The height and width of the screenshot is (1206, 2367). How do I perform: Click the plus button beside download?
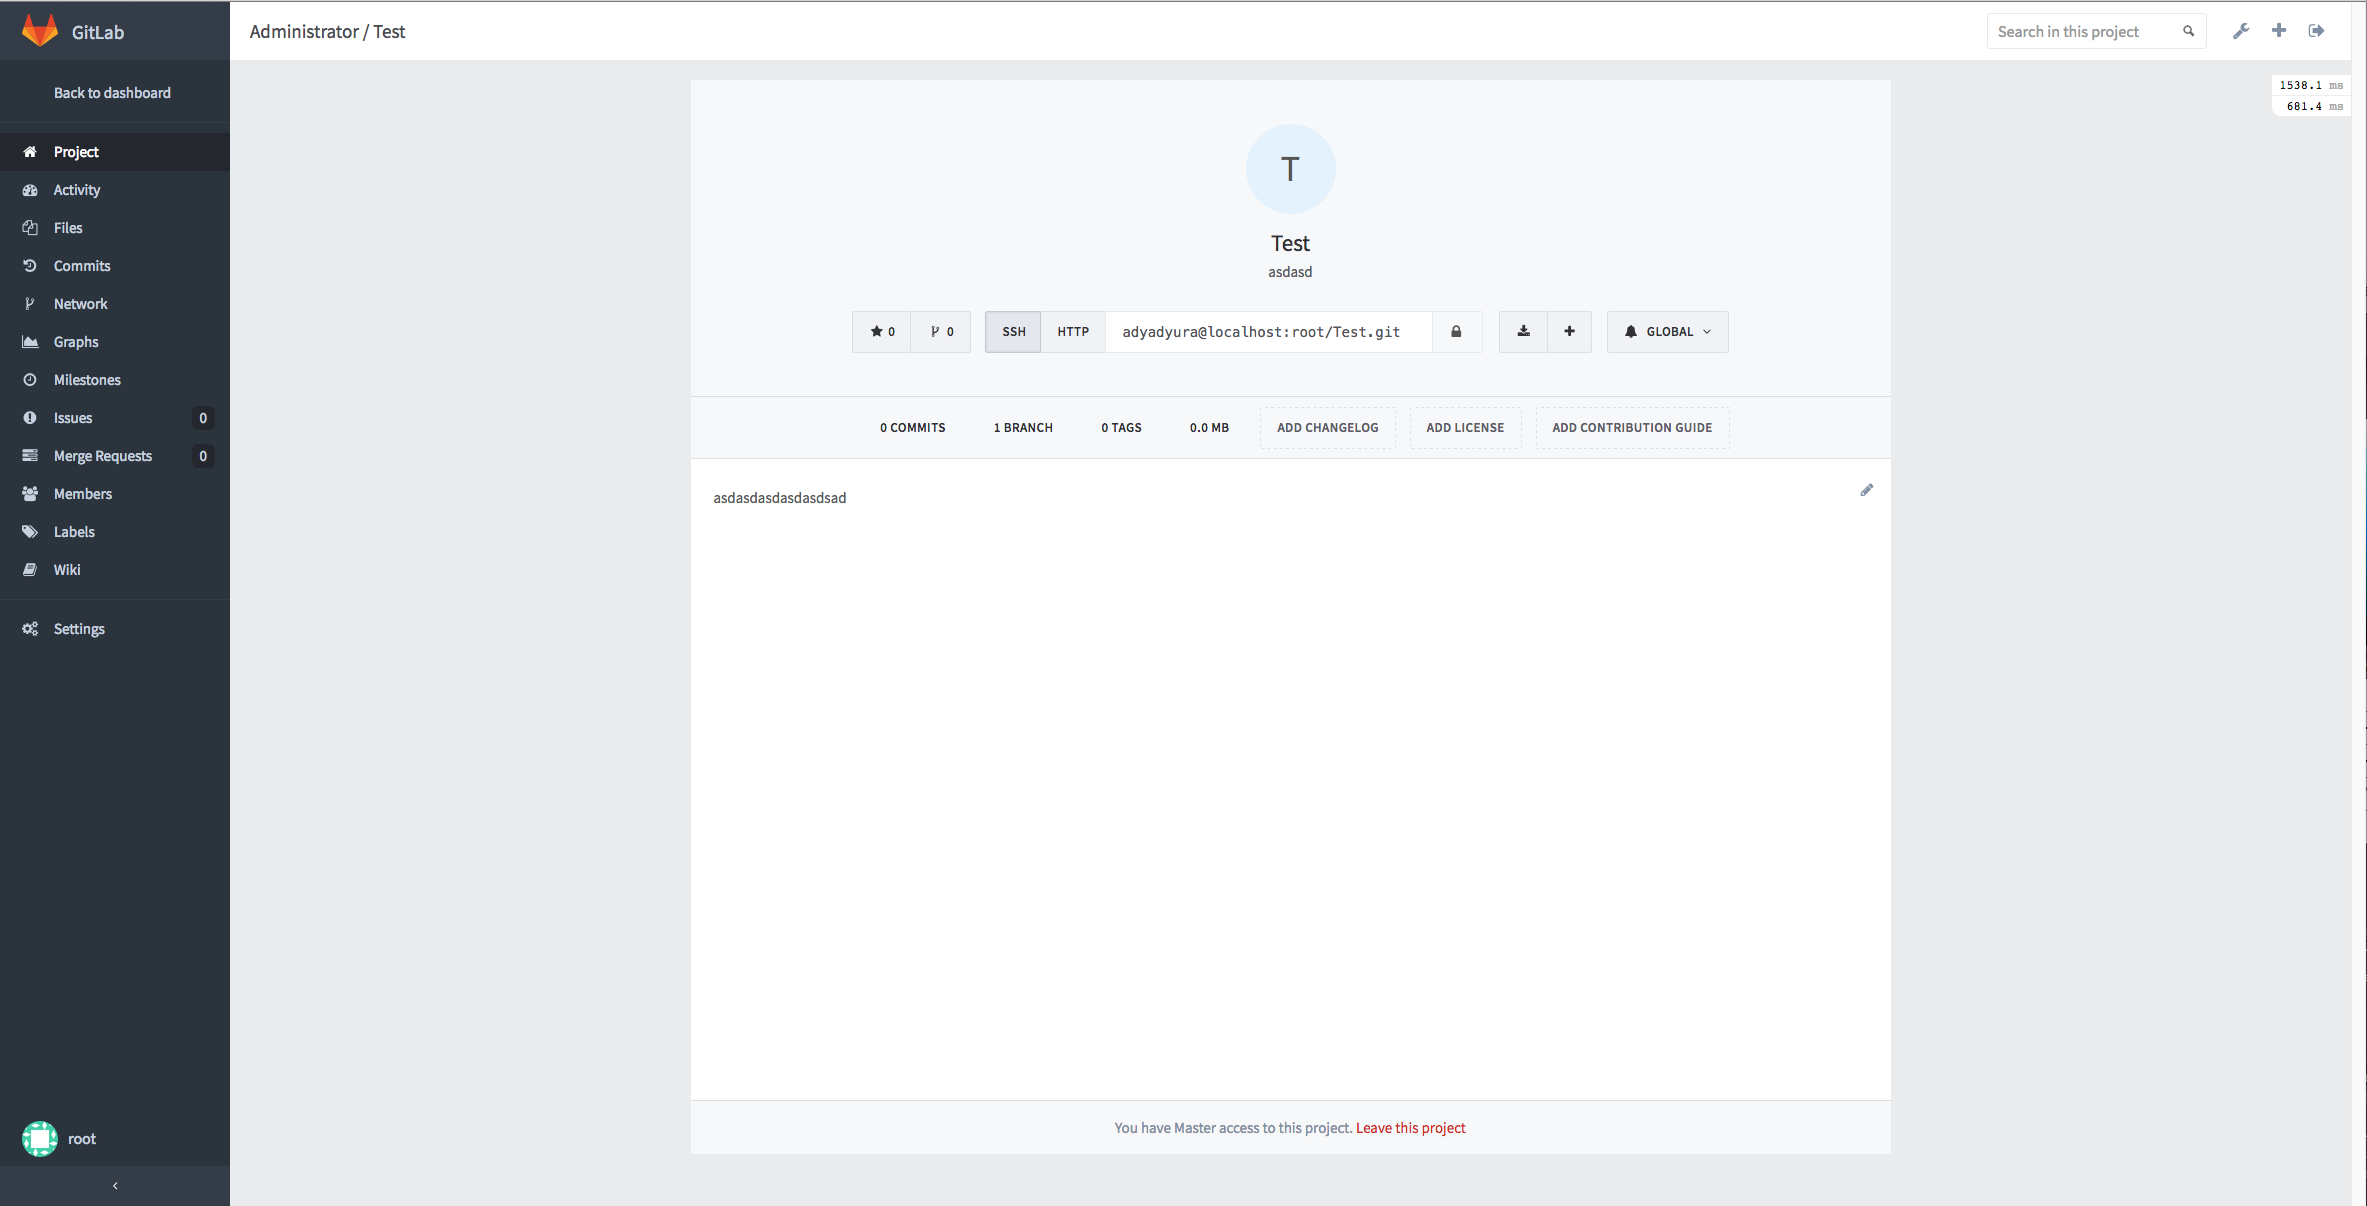[1569, 332]
